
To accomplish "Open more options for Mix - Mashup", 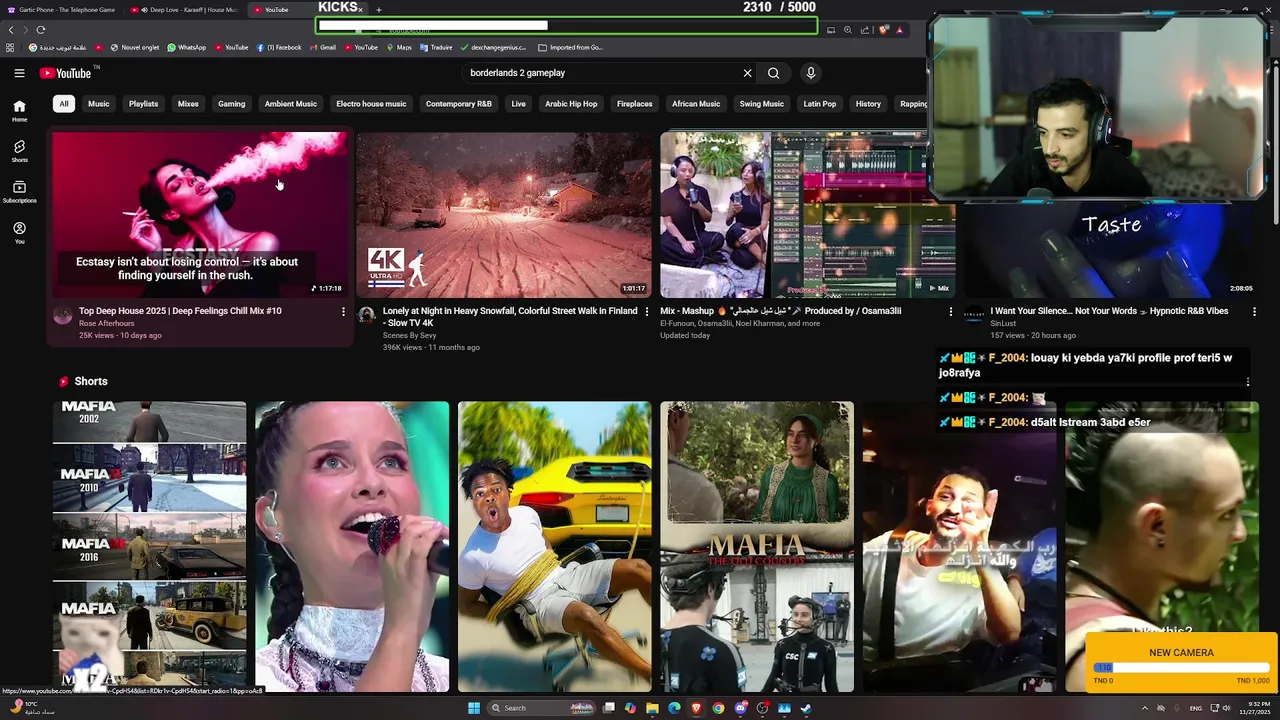I will point(951,312).
